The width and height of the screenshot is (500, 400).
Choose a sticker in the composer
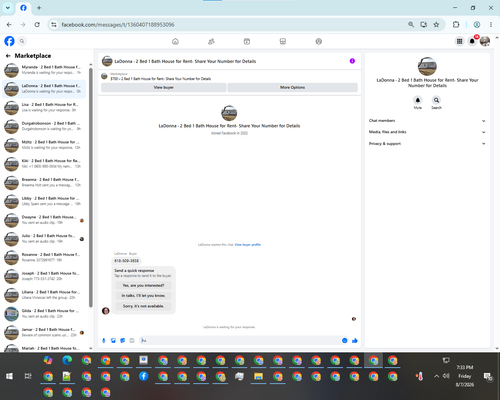[123, 340]
